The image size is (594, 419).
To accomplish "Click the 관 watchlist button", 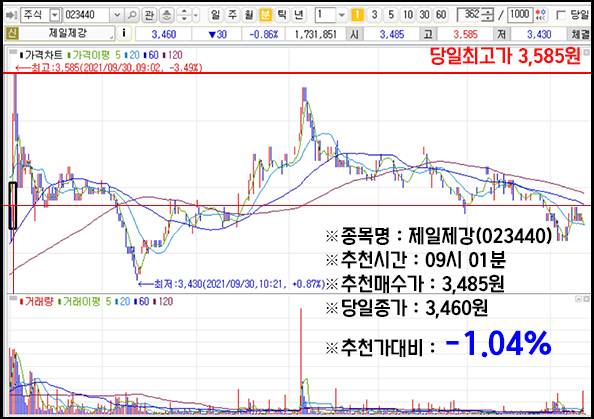I will click(149, 15).
